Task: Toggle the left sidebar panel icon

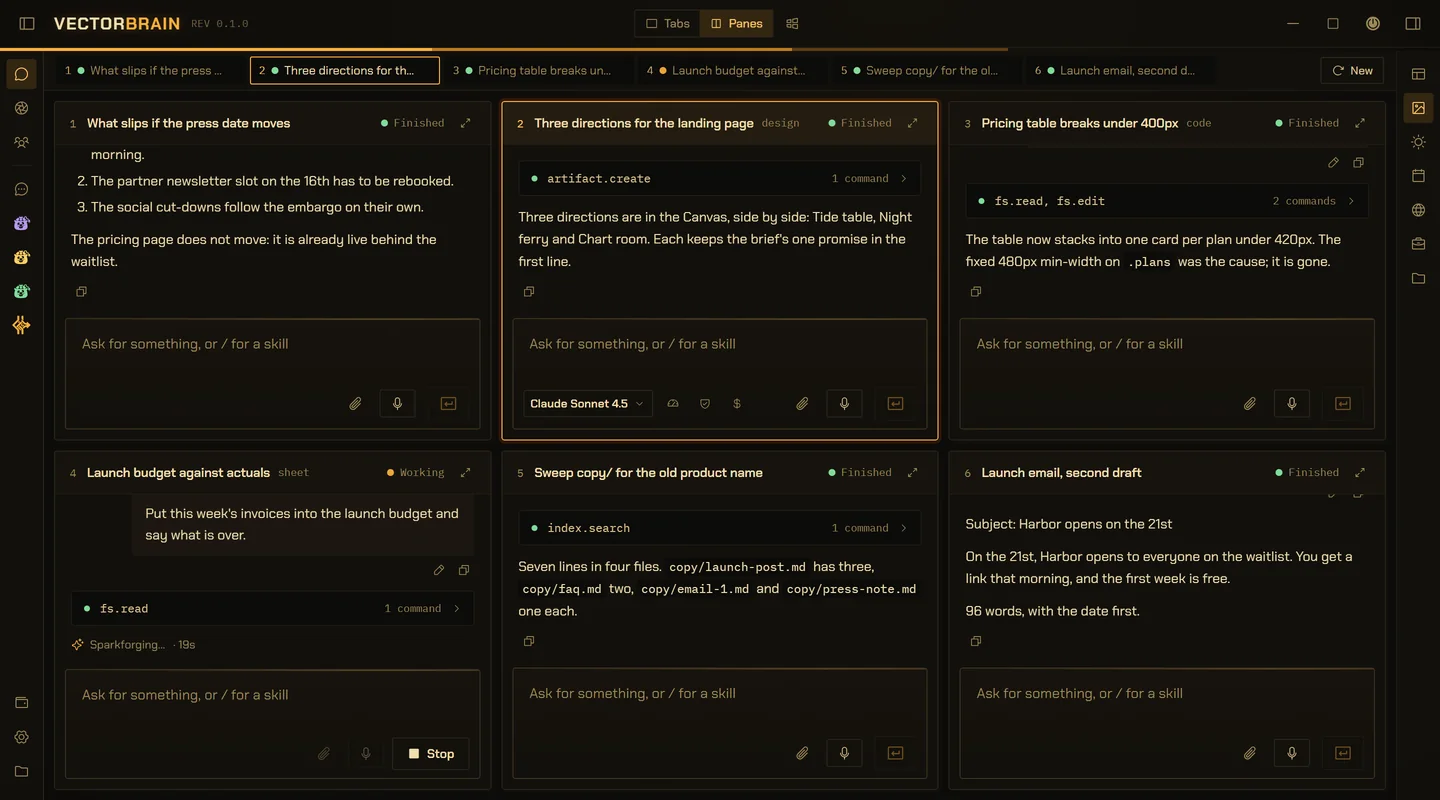Action: pyautogui.click(x=27, y=23)
